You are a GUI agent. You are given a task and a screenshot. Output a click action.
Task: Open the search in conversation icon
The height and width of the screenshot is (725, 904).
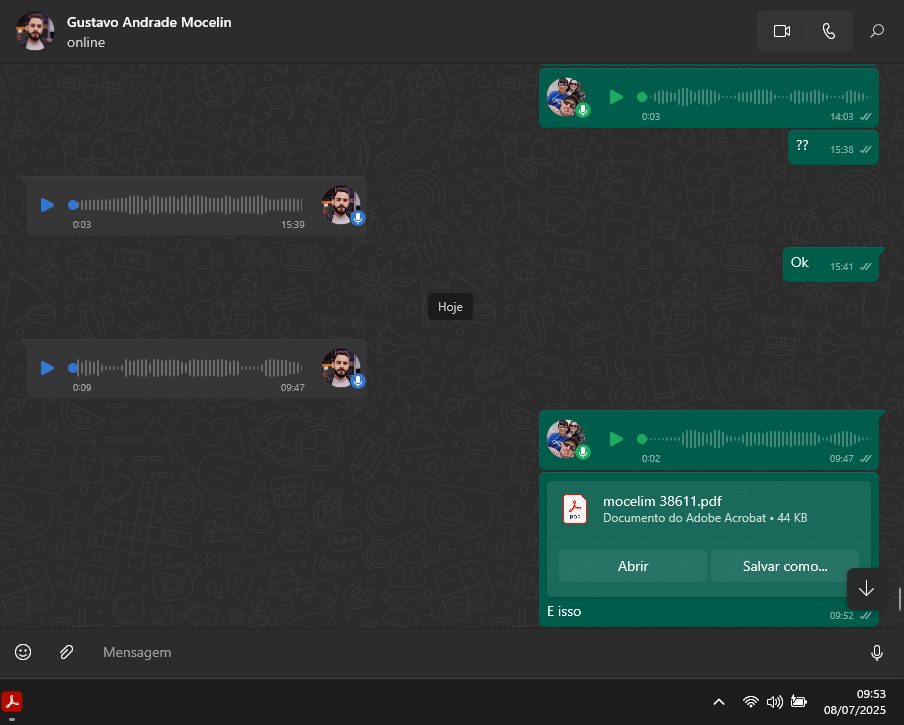(x=877, y=31)
